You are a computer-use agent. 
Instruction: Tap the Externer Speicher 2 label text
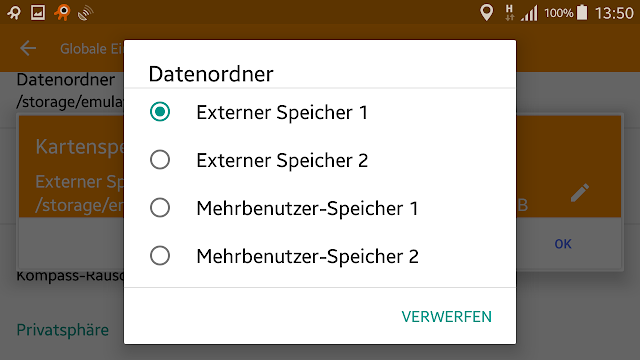pos(282,160)
